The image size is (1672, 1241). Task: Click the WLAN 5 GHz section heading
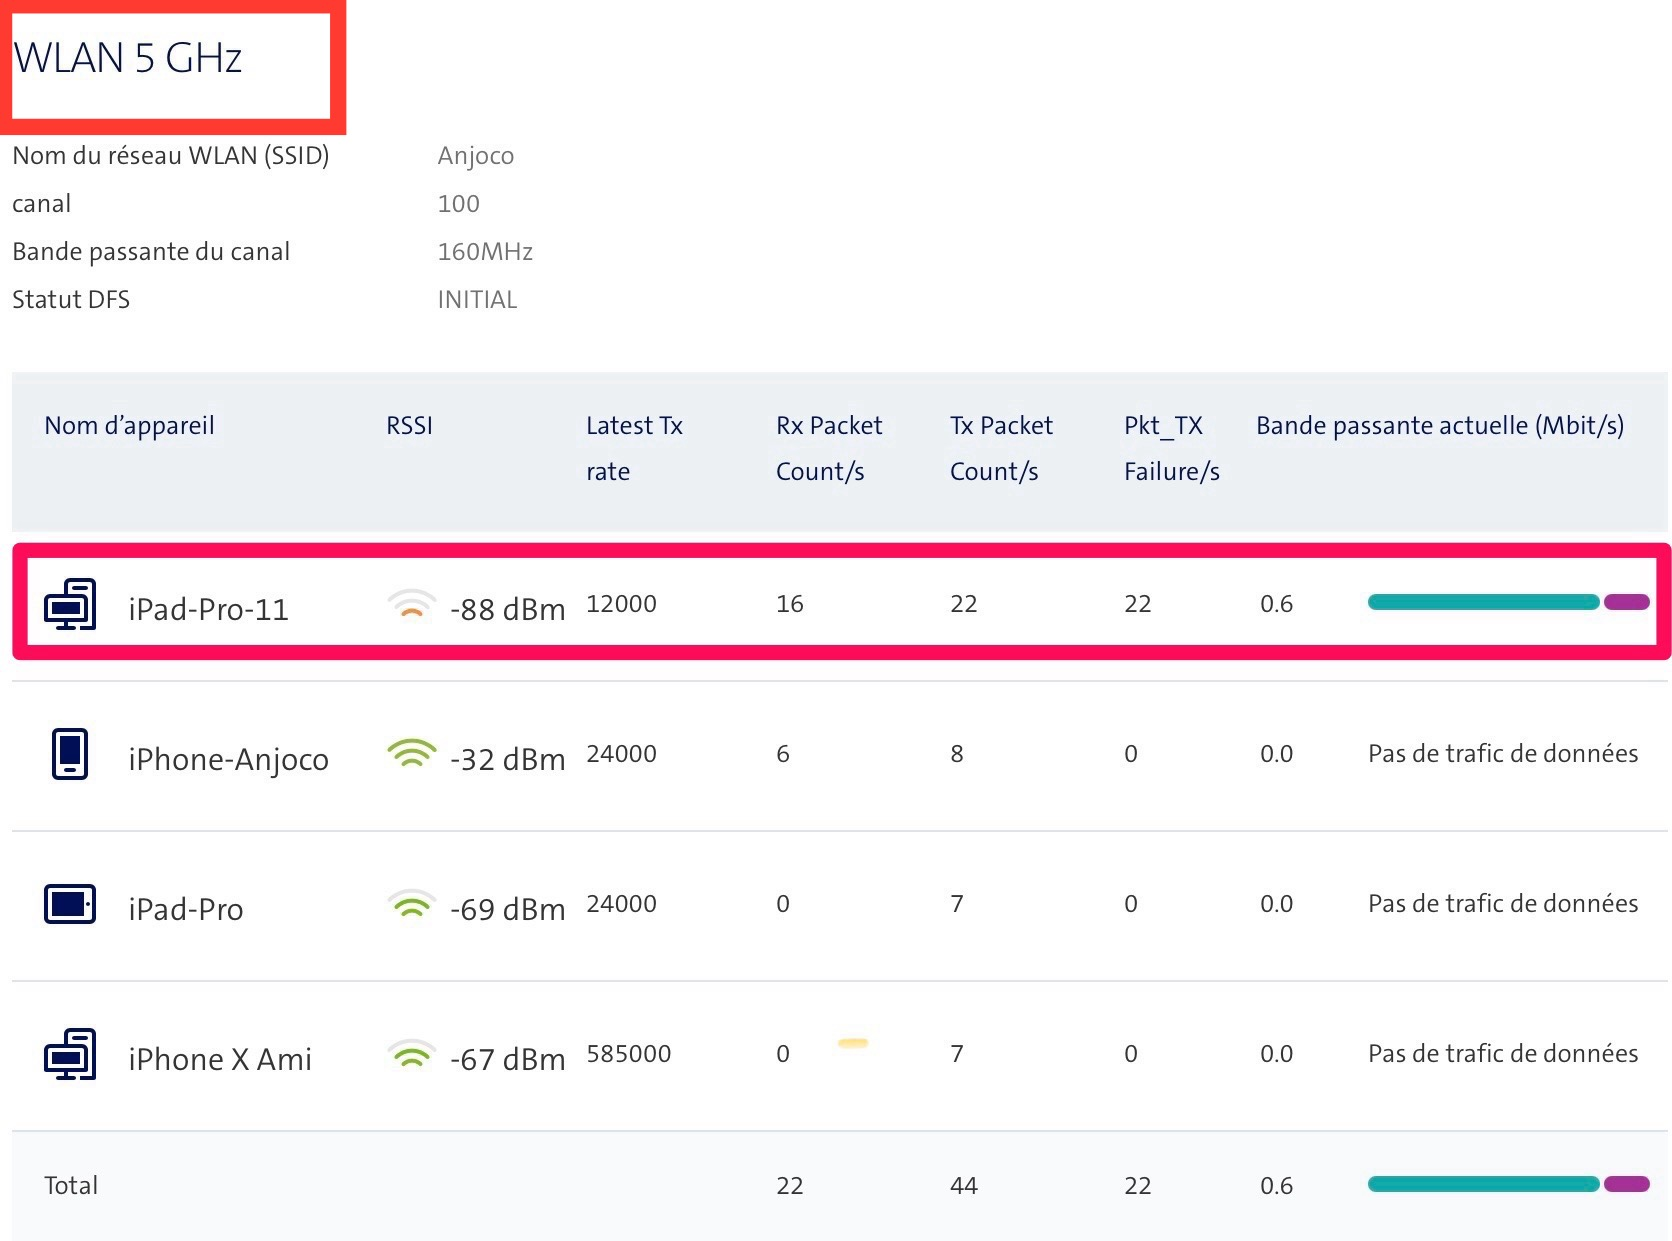coord(128,58)
